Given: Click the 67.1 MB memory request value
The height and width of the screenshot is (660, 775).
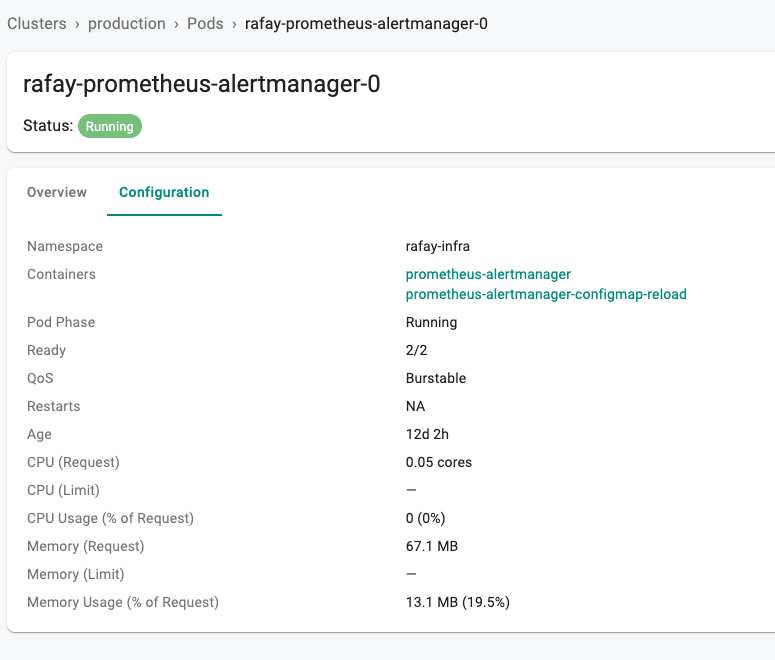Looking at the screenshot, I should click(x=431, y=546).
